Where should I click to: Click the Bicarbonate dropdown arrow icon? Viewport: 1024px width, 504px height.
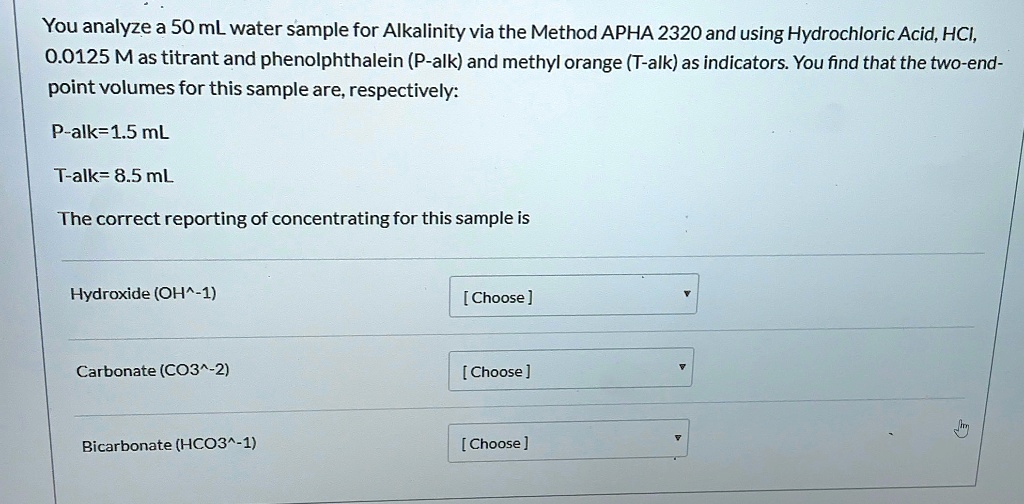(x=677, y=439)
